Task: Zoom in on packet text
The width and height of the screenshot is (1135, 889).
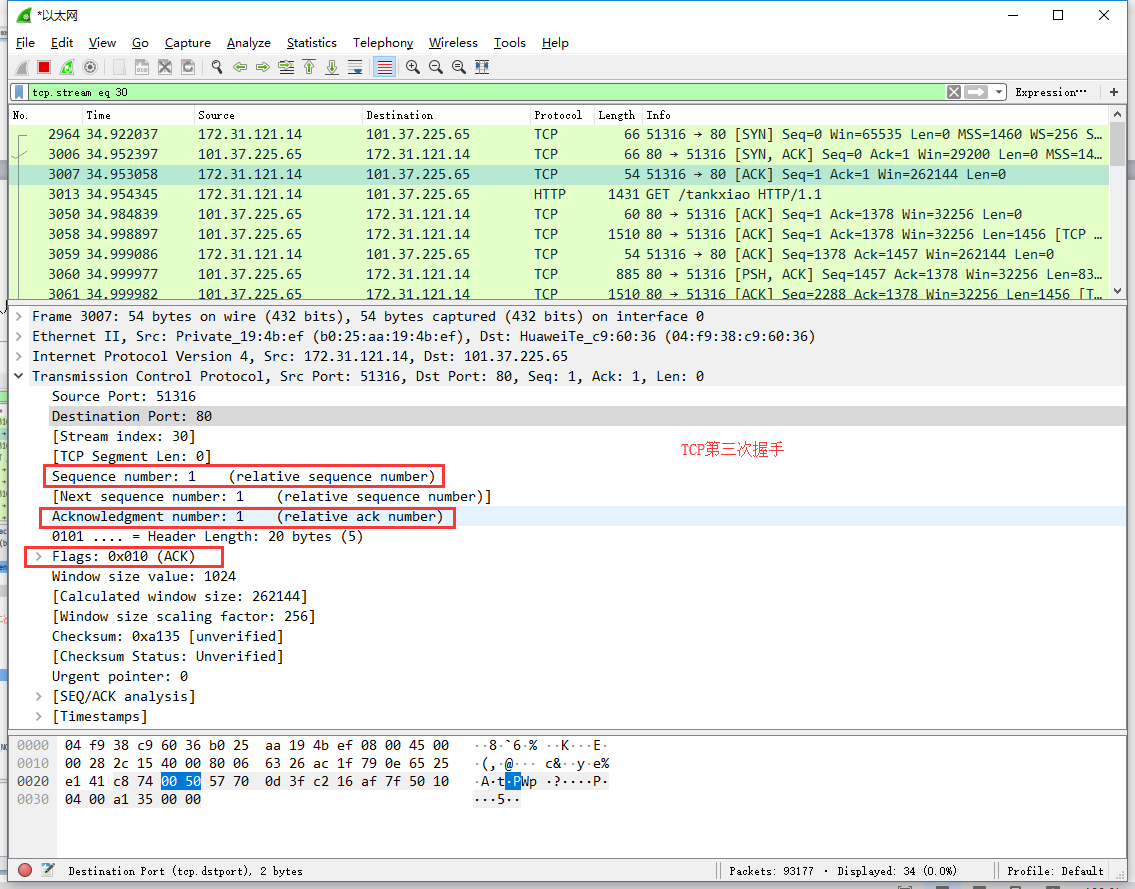Action: click(412, 67)
